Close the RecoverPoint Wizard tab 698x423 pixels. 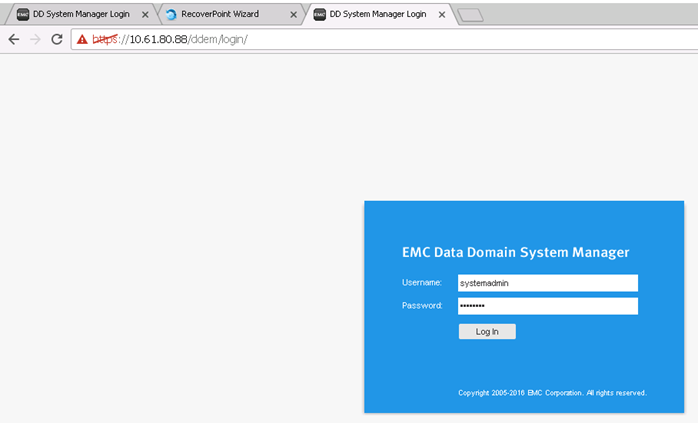click(x=293, y=15)
